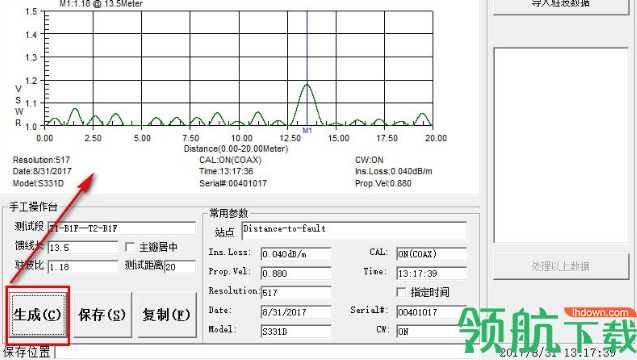Edit the CW field showing ON
This screenshot has height=360, width=637.
[x=431, y=331]
